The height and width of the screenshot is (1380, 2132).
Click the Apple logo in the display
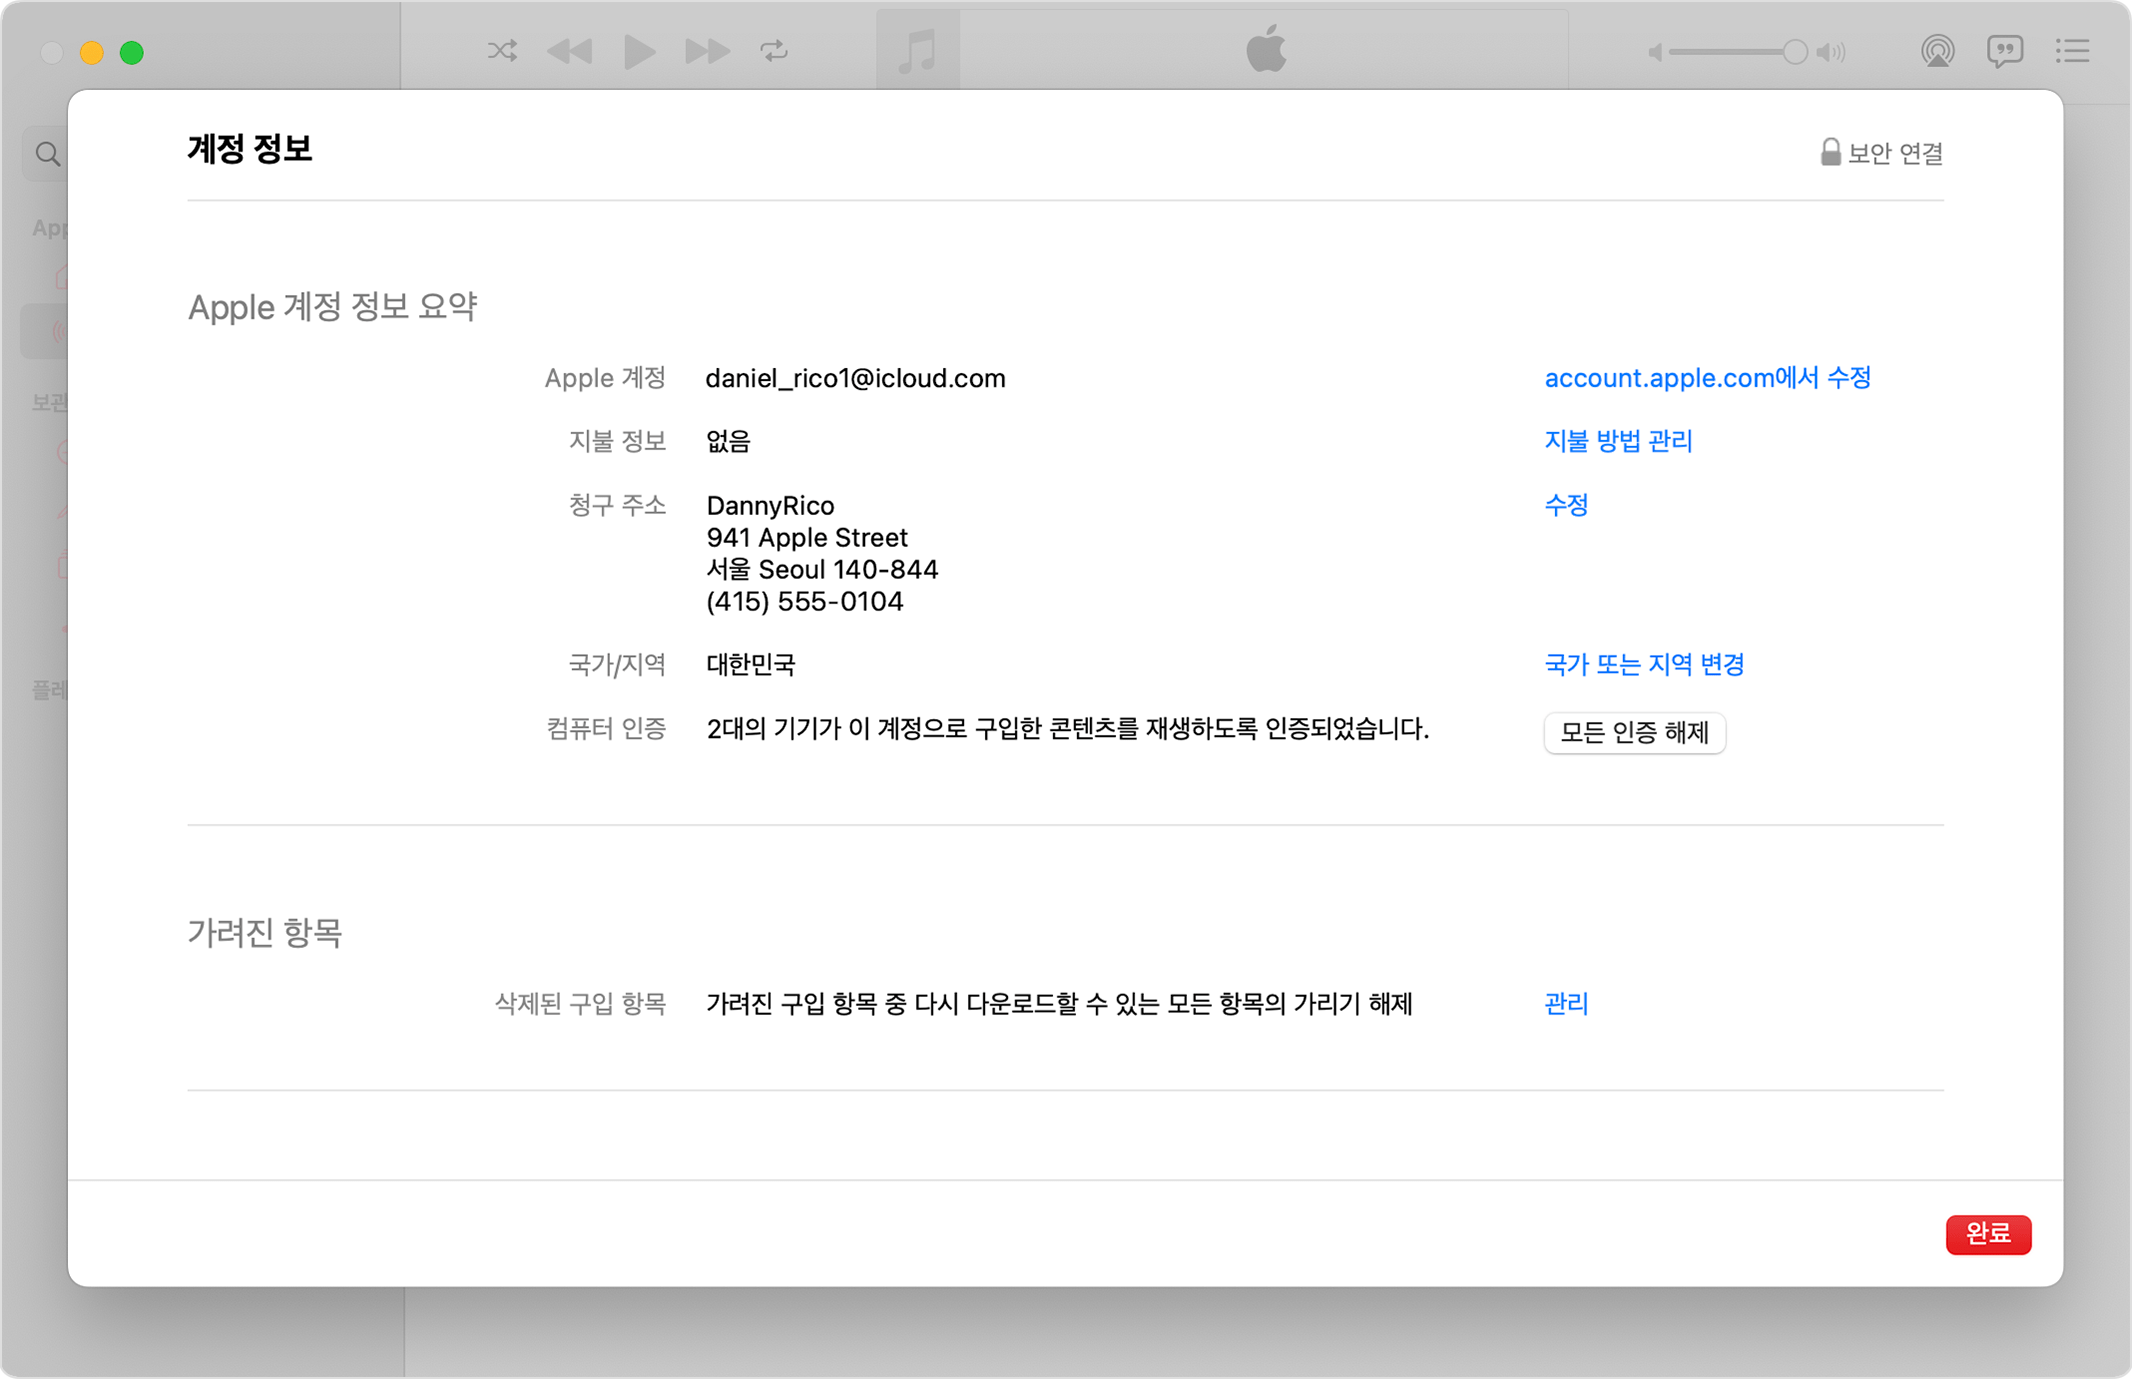point(1266,49)
